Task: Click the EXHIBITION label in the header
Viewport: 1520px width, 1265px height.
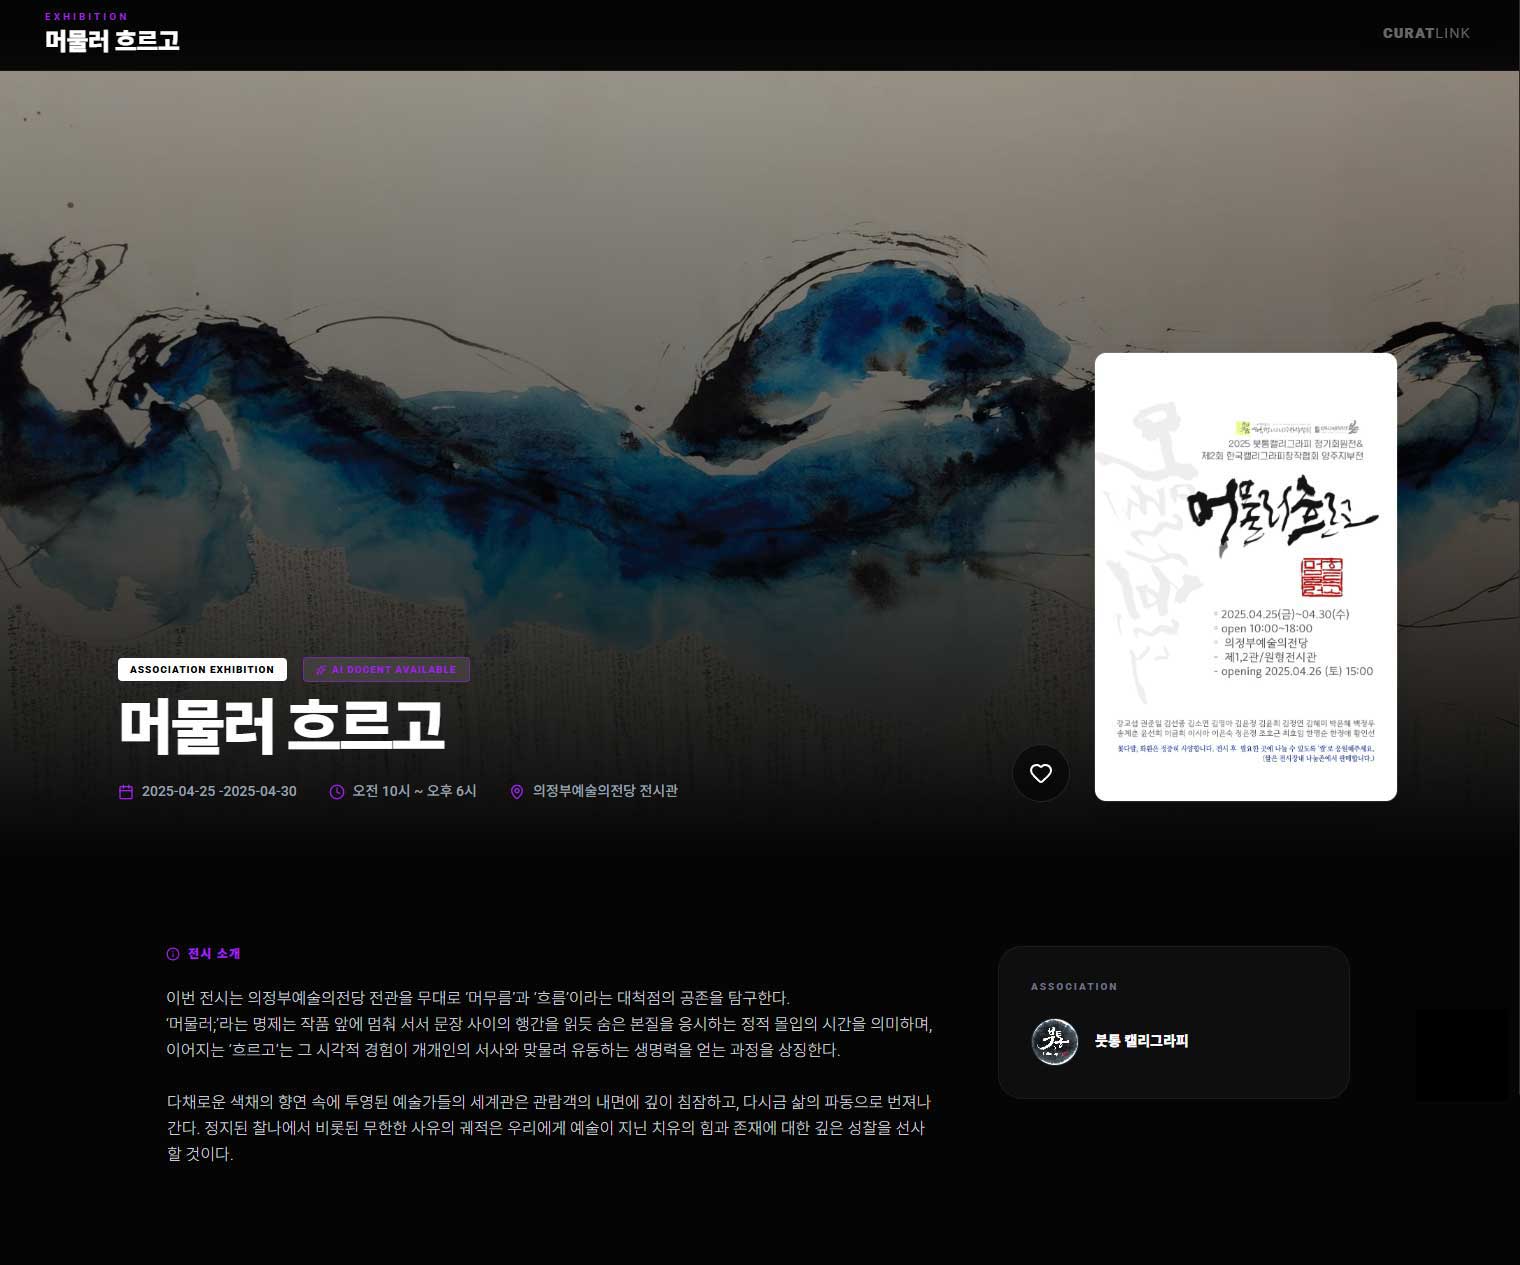Action: click(87, 17)
